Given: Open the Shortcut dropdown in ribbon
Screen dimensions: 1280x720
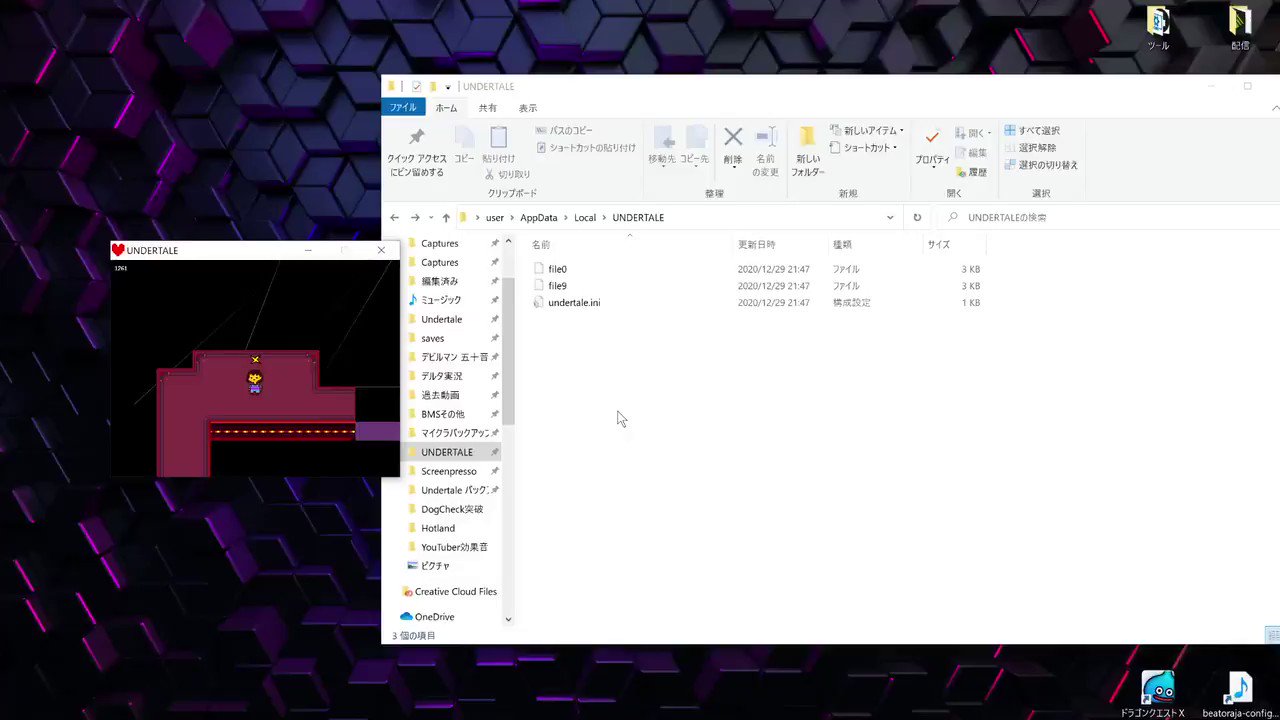Looking at the screenshot, I should tap(863, 148).
